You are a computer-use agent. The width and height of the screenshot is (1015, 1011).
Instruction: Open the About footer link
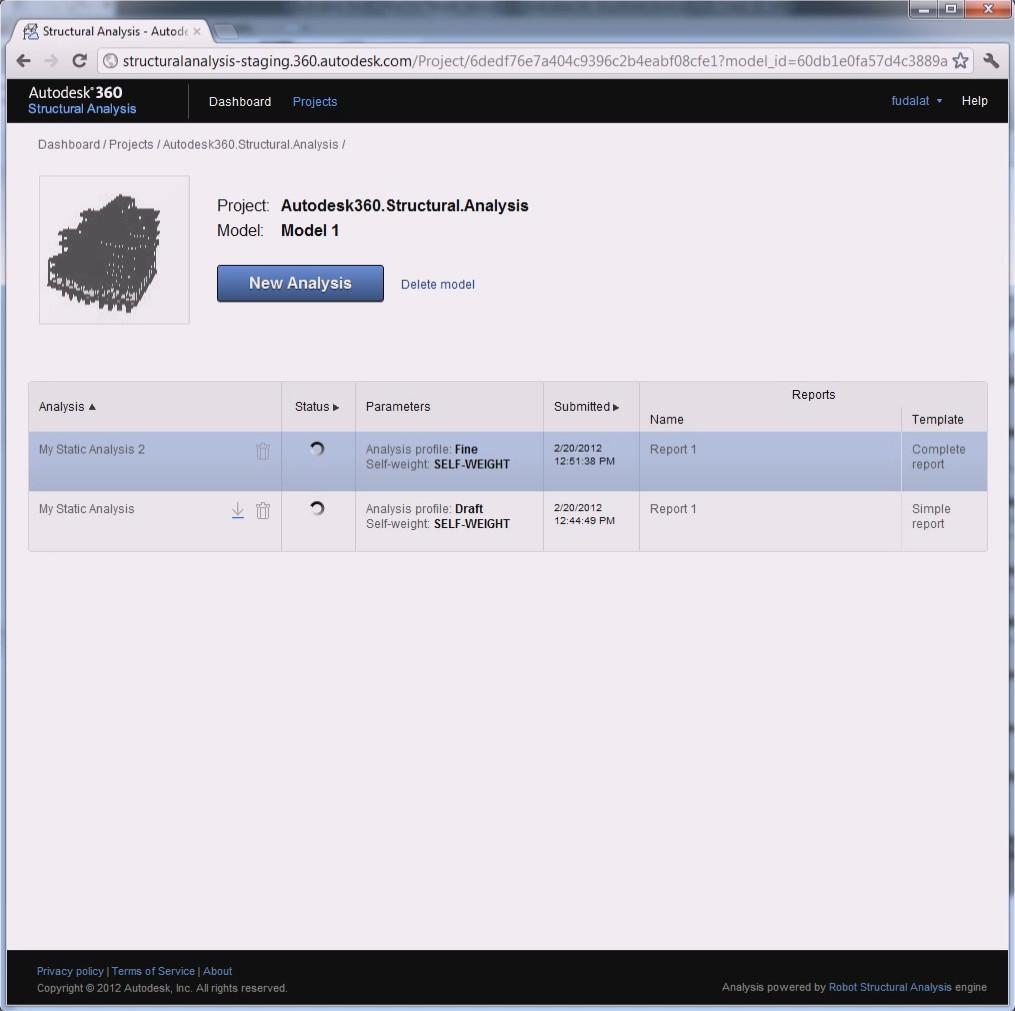[218, 971]
